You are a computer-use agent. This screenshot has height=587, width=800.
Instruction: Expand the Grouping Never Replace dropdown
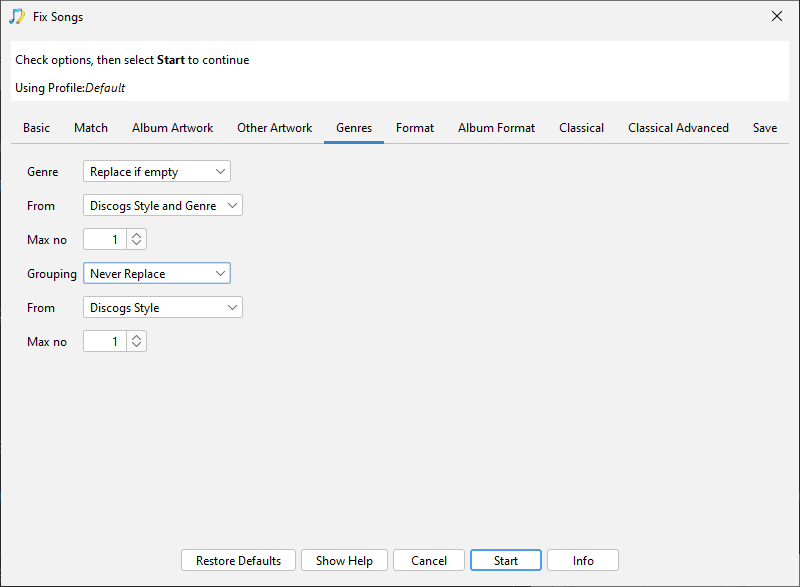click(x=157, y=274)
